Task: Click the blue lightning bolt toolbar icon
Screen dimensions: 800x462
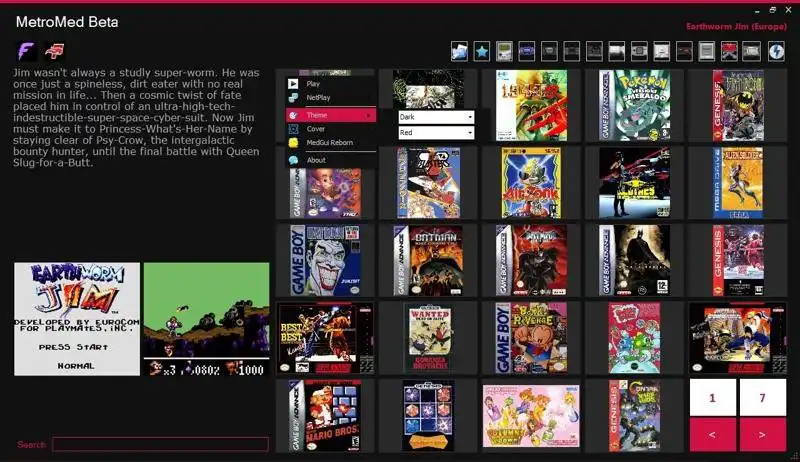Action: pyautogui.click(x=776, y=52)
